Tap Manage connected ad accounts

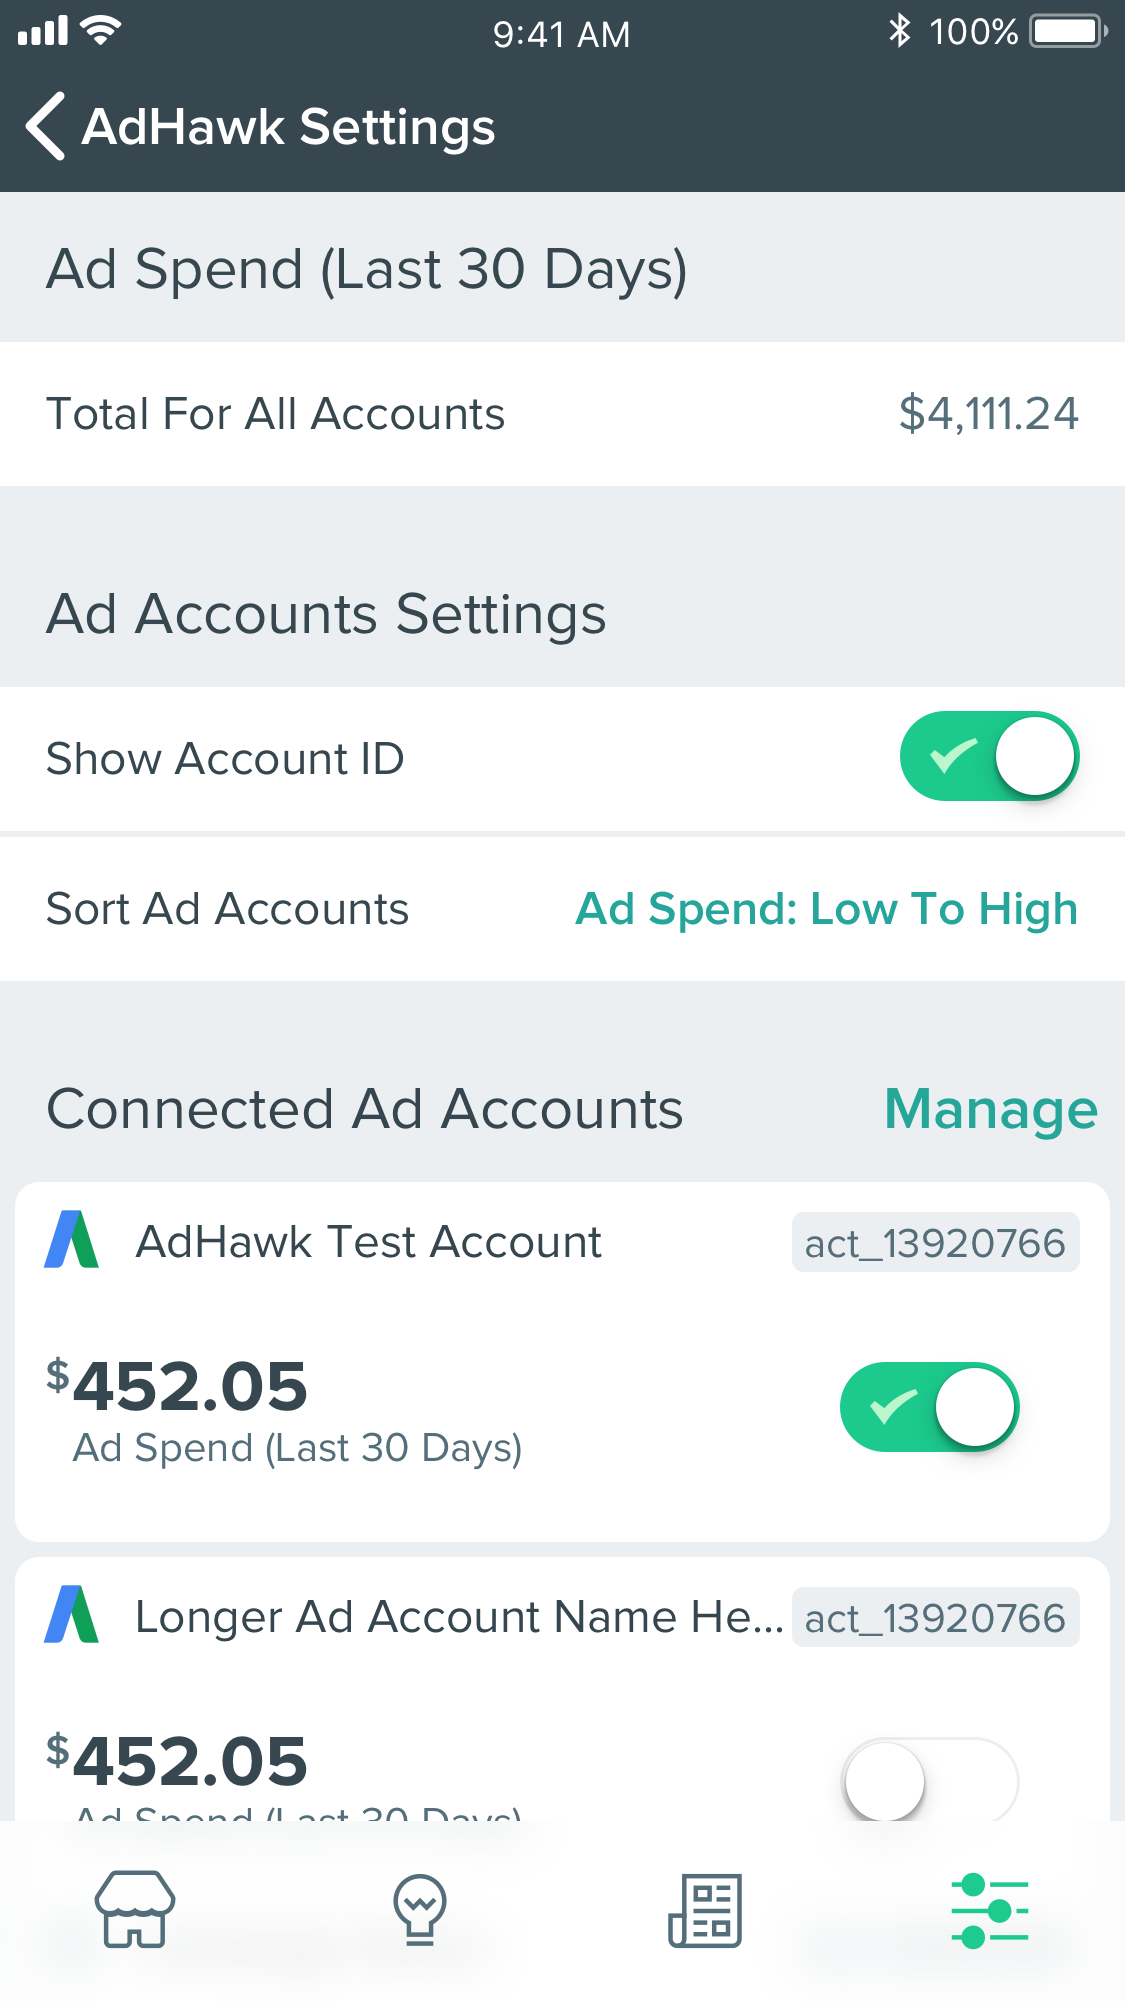click(x=990, y=1109)
